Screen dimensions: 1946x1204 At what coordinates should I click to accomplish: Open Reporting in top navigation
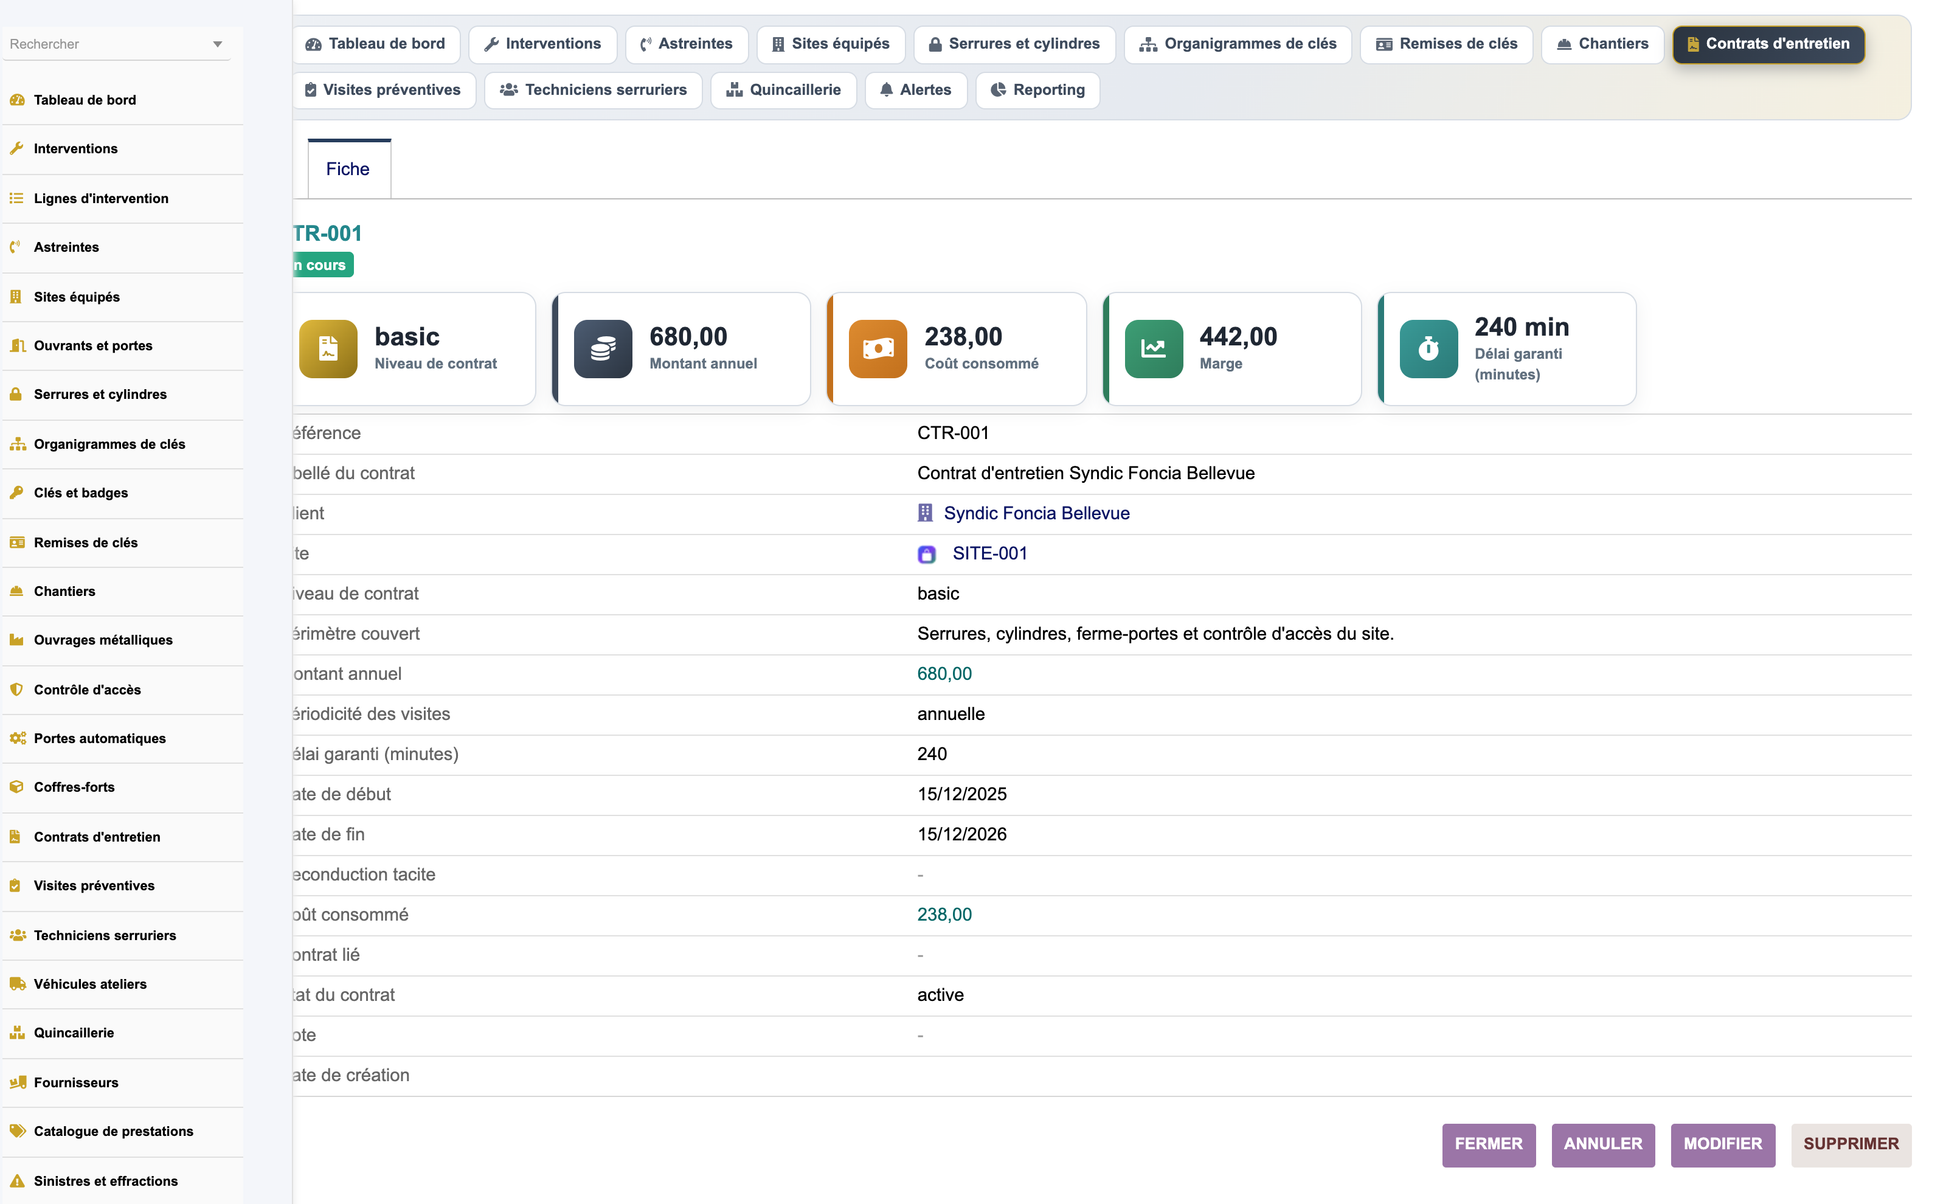pos(1038,90)
